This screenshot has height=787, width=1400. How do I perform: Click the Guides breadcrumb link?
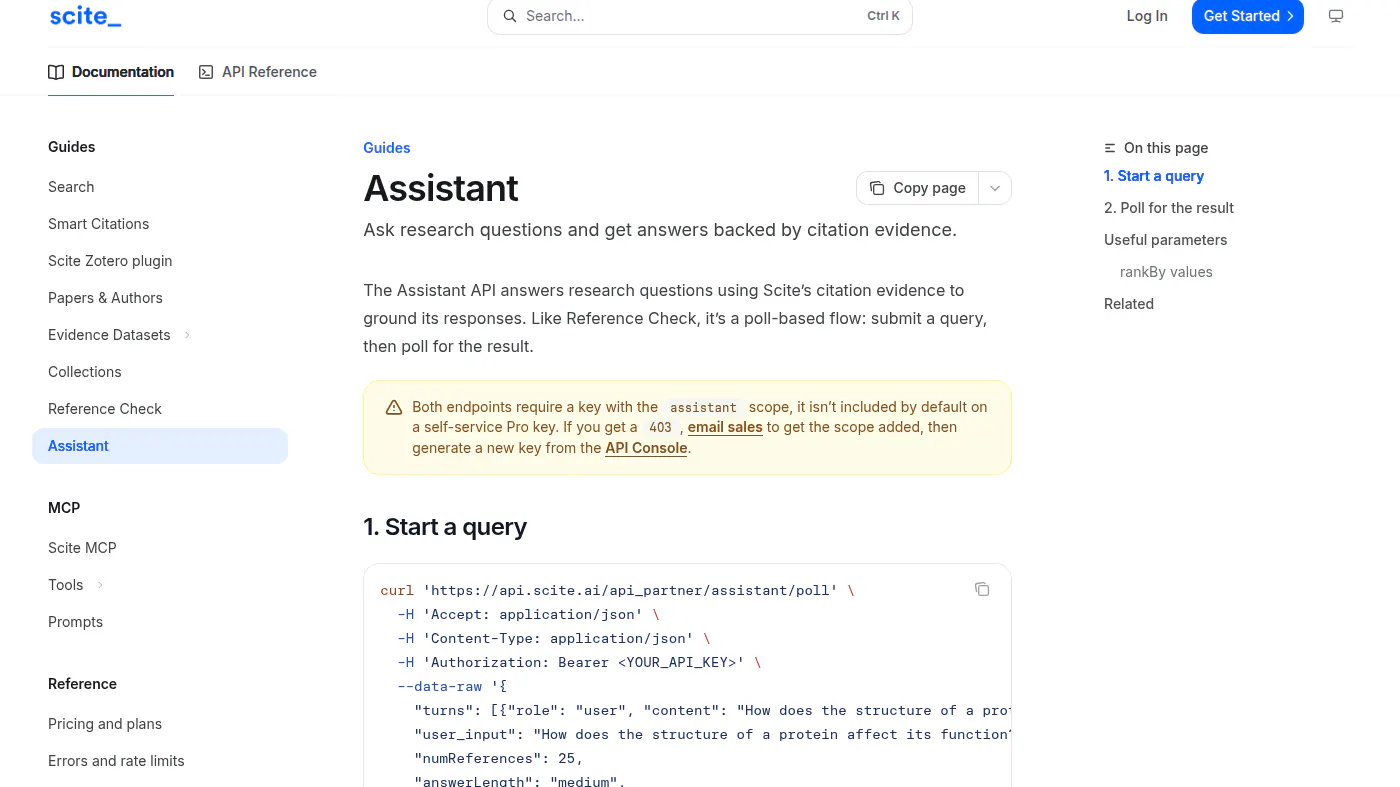[387, 148]
